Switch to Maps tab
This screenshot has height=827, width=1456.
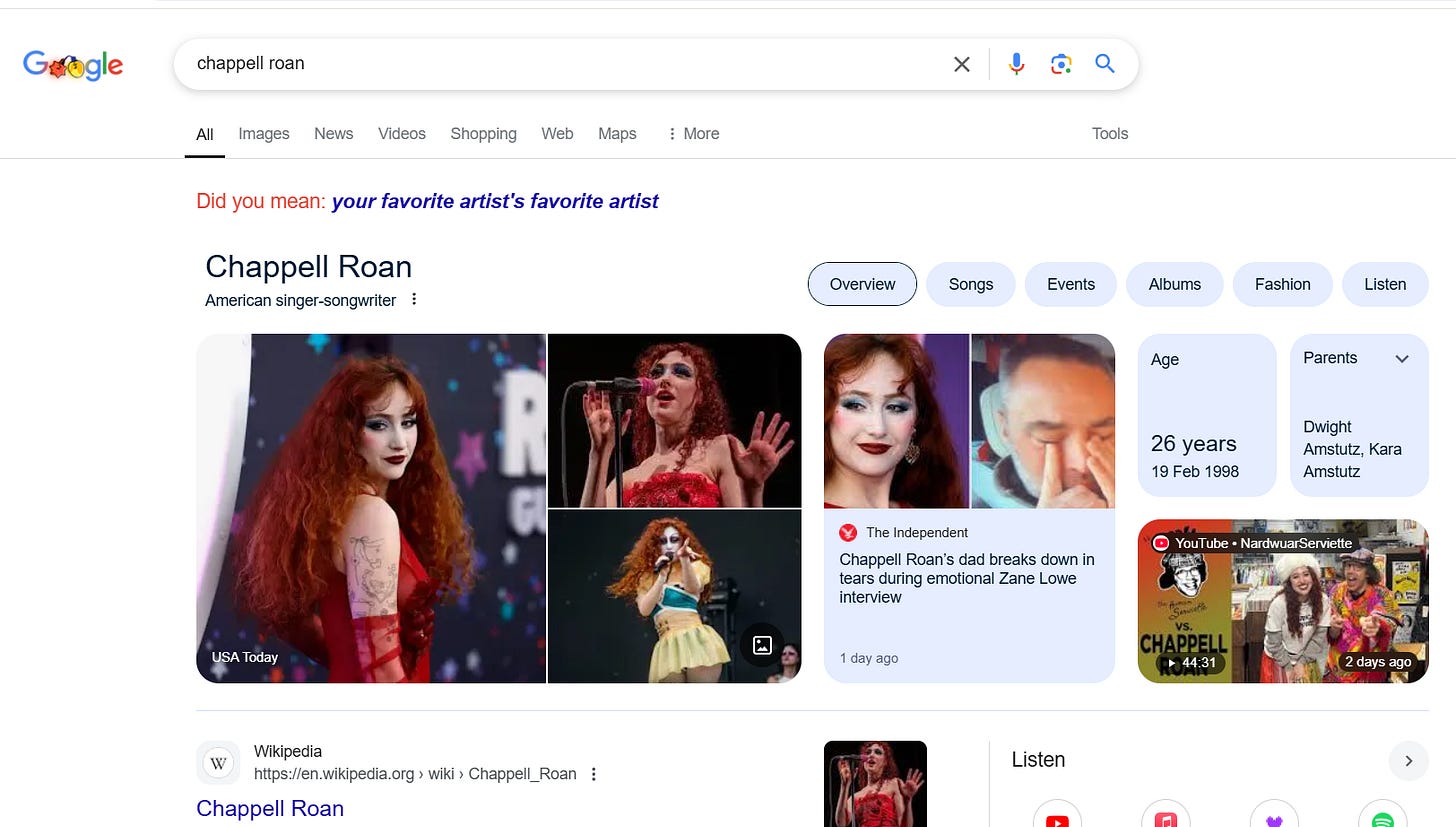[617, 134]
